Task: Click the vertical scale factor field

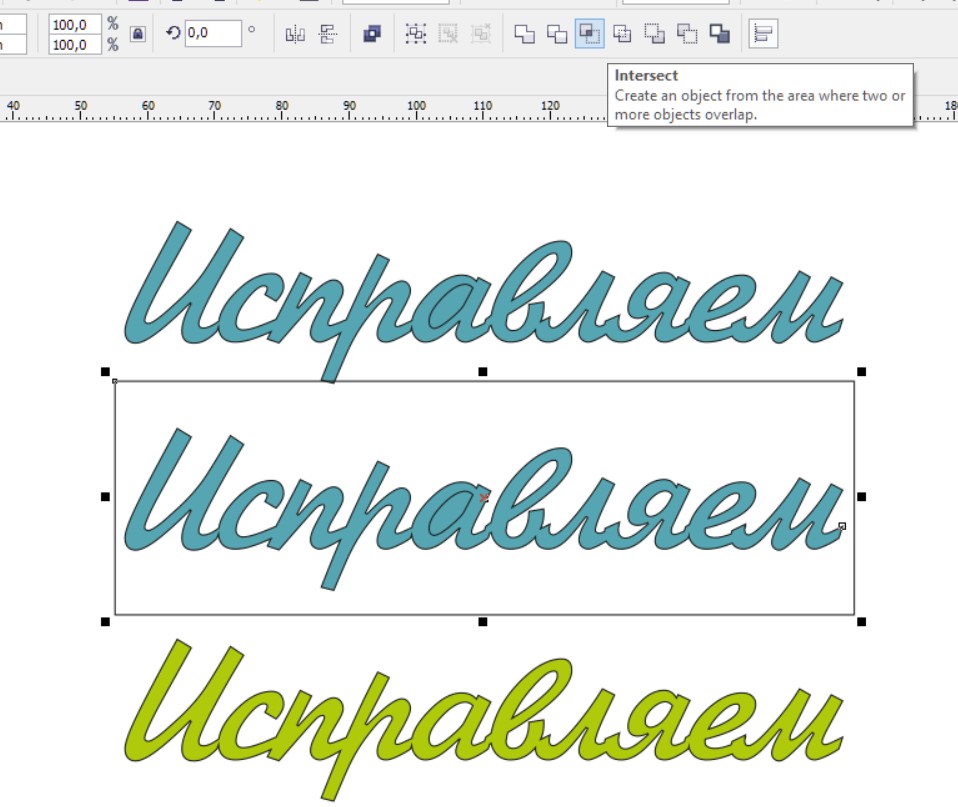Action: coord(75,45)
